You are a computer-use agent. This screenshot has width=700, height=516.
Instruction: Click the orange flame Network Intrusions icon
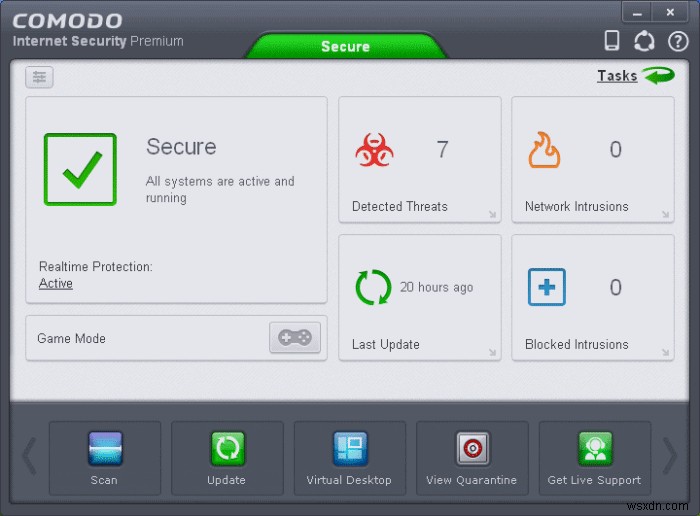[544, 150]
